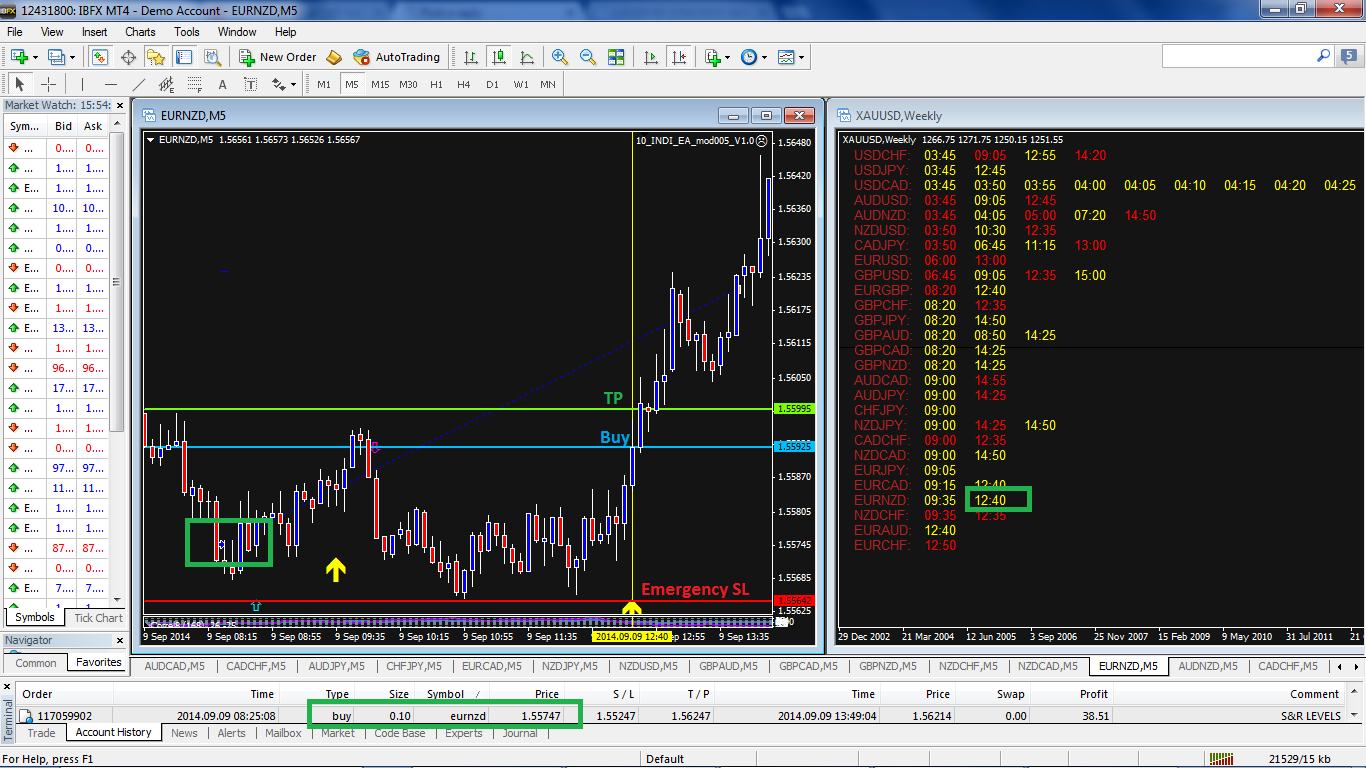Open the Charts menu
This screenshot has width=1366, height=768.
pos(140,32)
